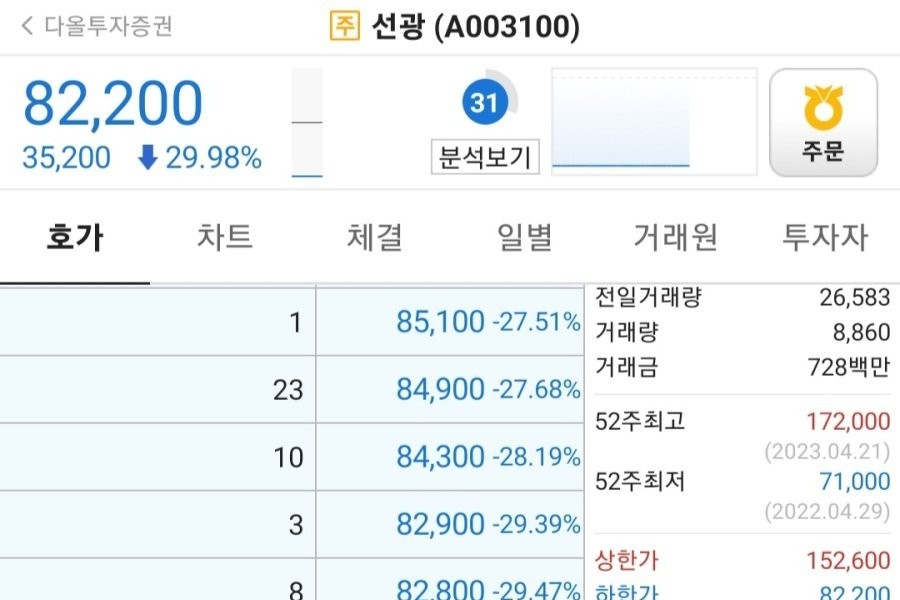Tap the blue 31 analysis score circle
Viewport: 900px width, 600px height.
tap(484, 102)
